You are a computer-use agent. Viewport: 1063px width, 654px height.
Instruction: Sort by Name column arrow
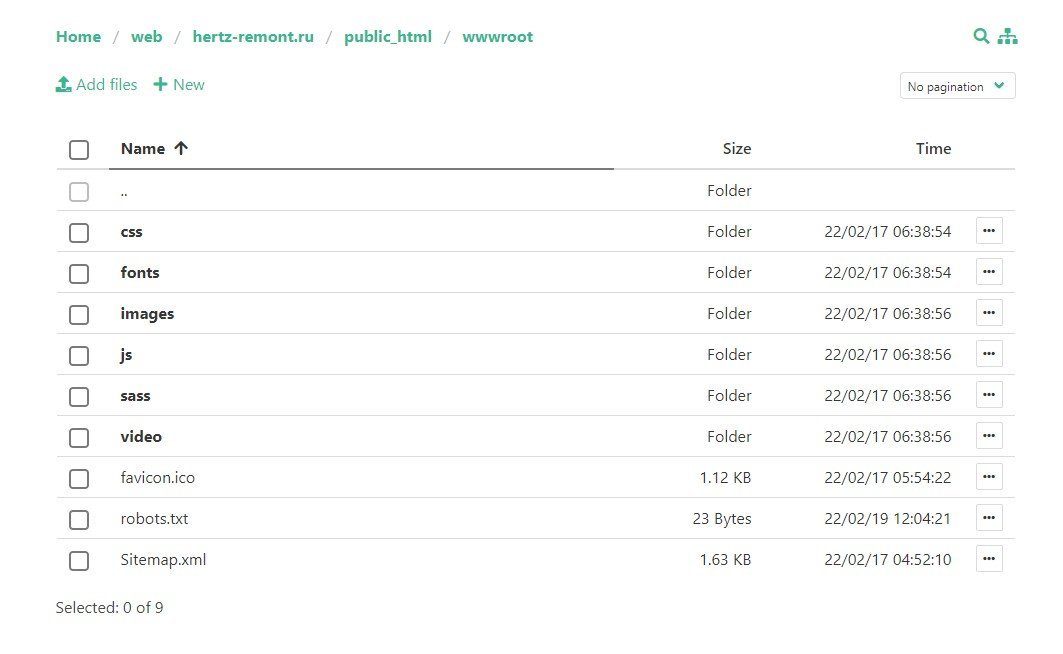(181, 149)
